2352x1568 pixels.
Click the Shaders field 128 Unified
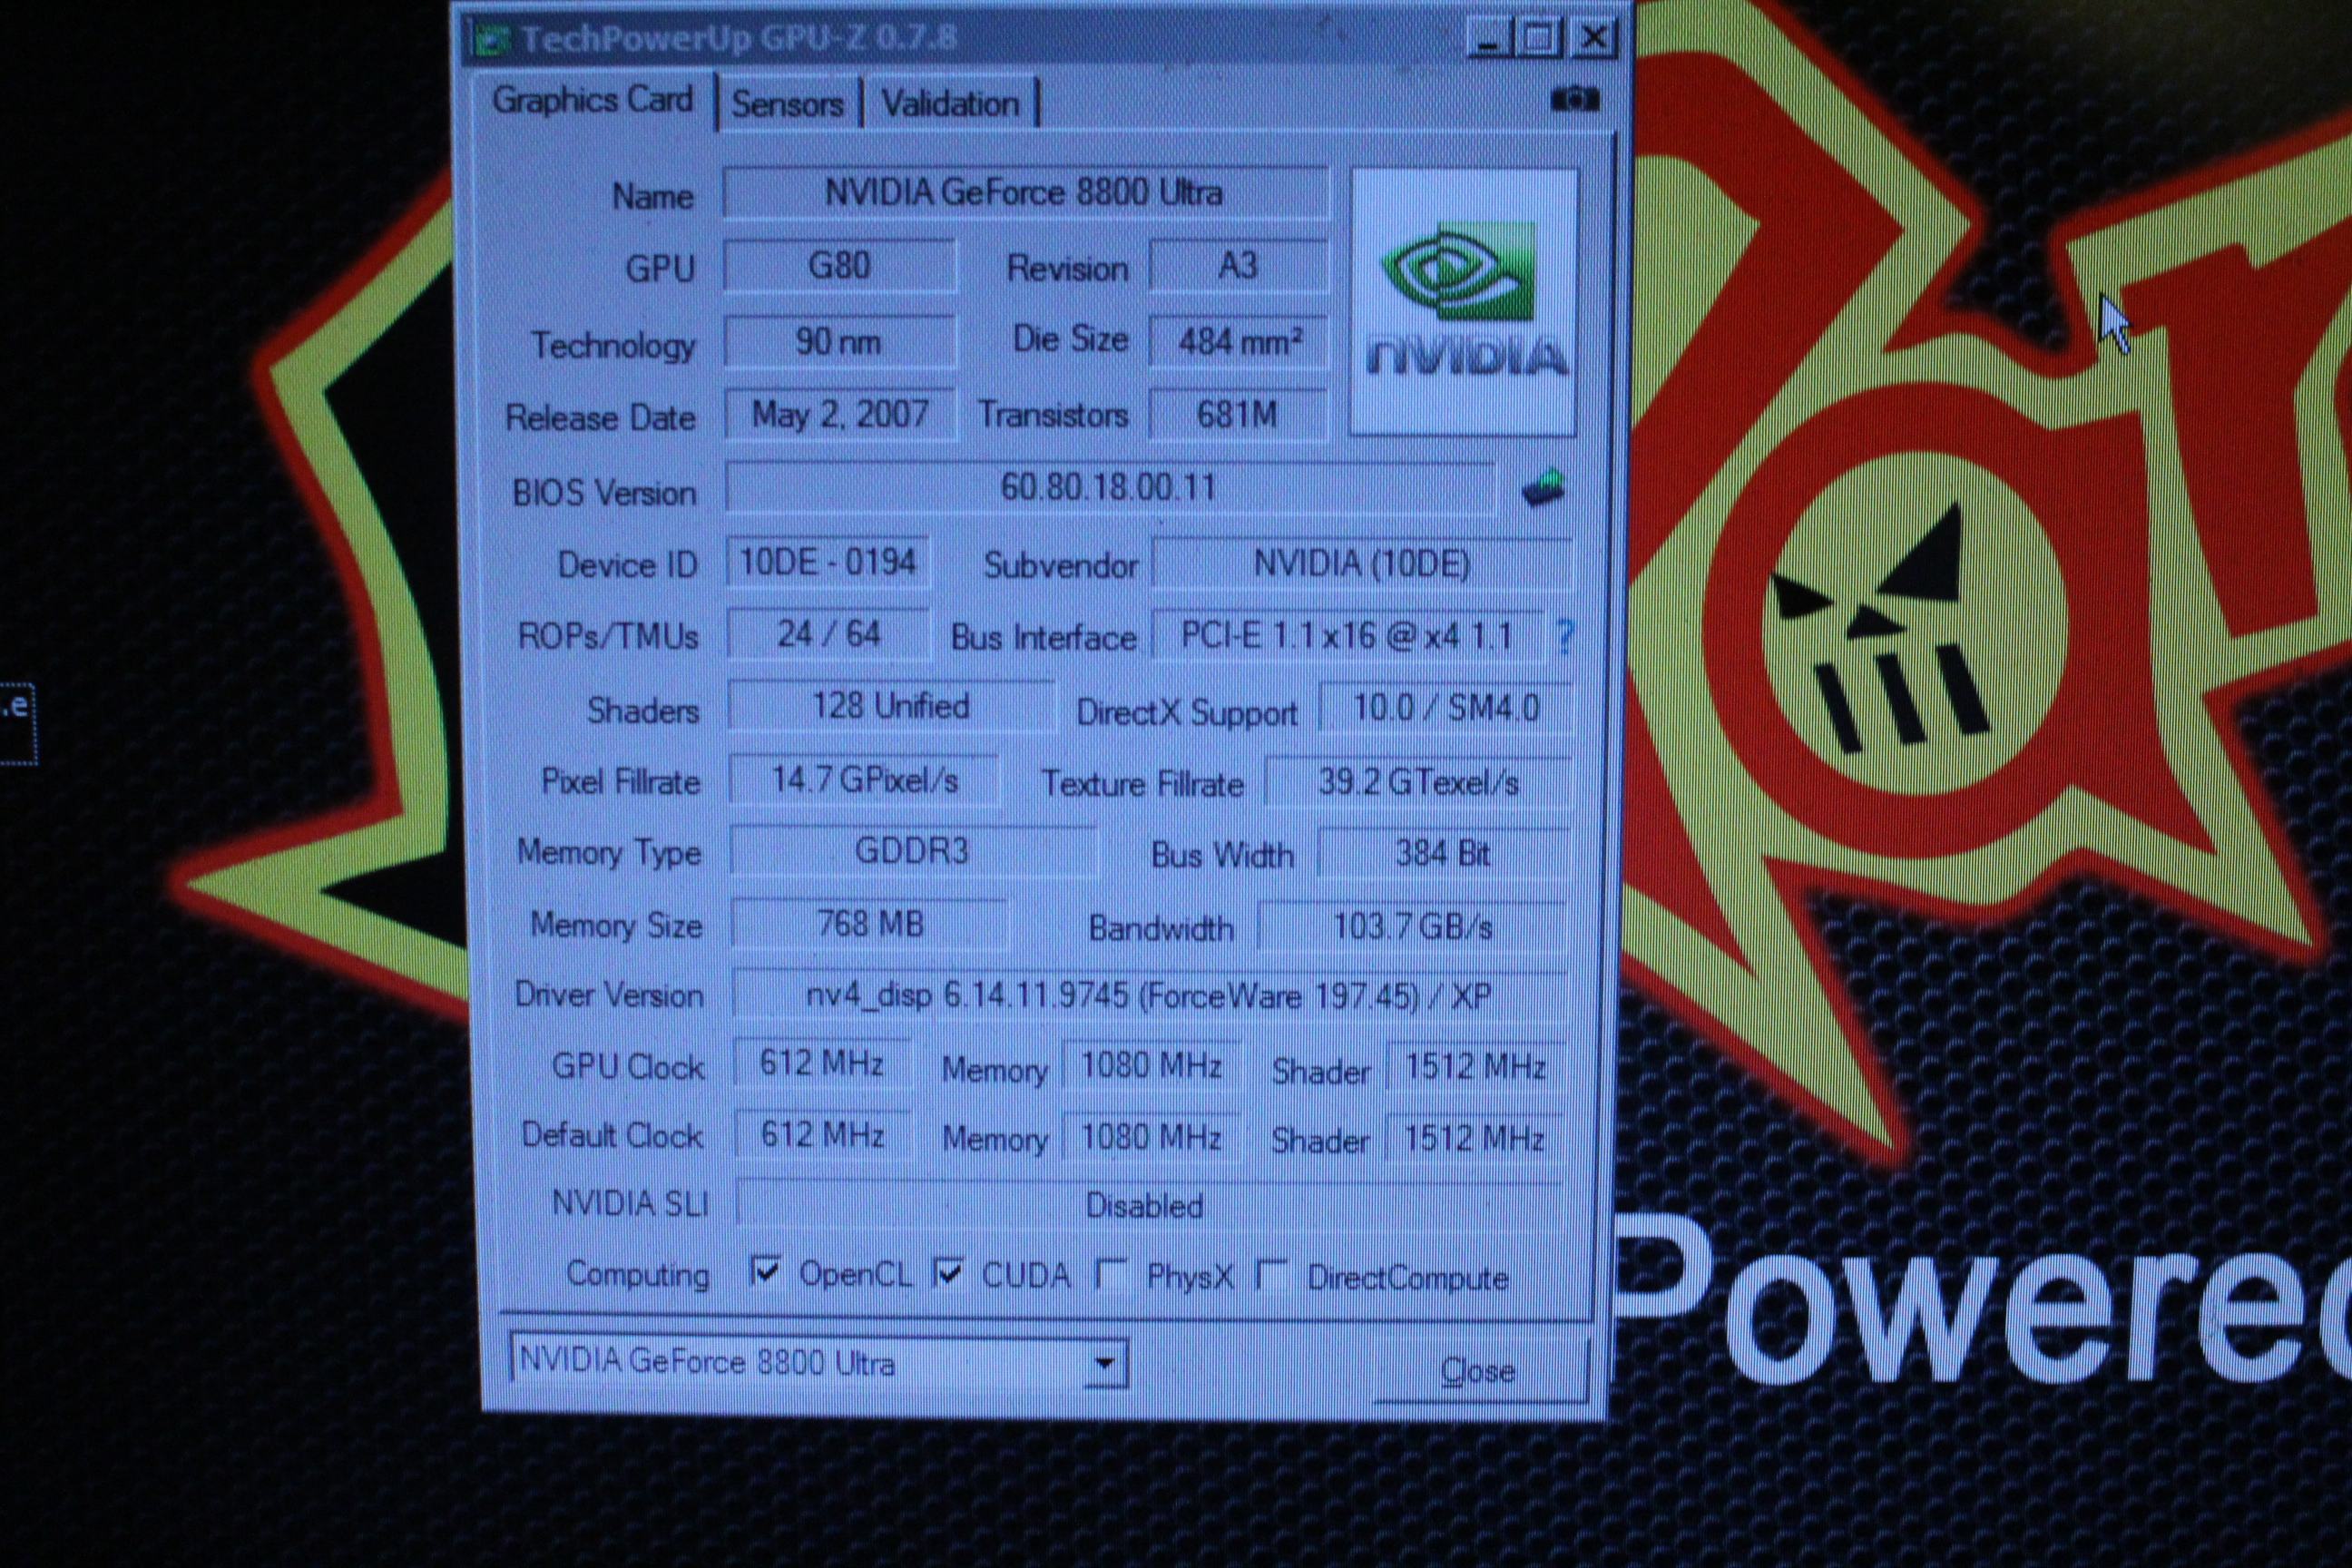click(x=891, y=706)
